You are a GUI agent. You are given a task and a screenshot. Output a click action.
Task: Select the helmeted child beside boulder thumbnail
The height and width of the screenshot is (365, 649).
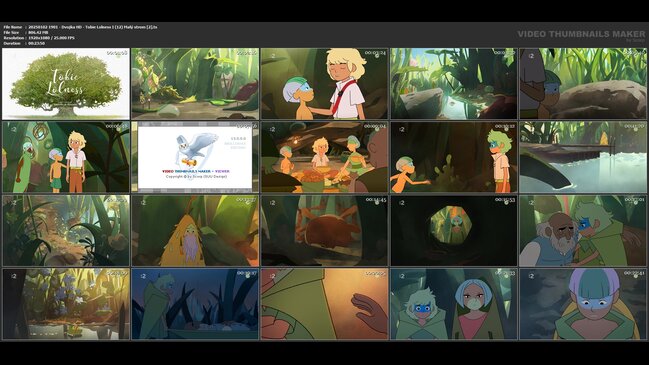pyautogui.click(x=583, y=84)
